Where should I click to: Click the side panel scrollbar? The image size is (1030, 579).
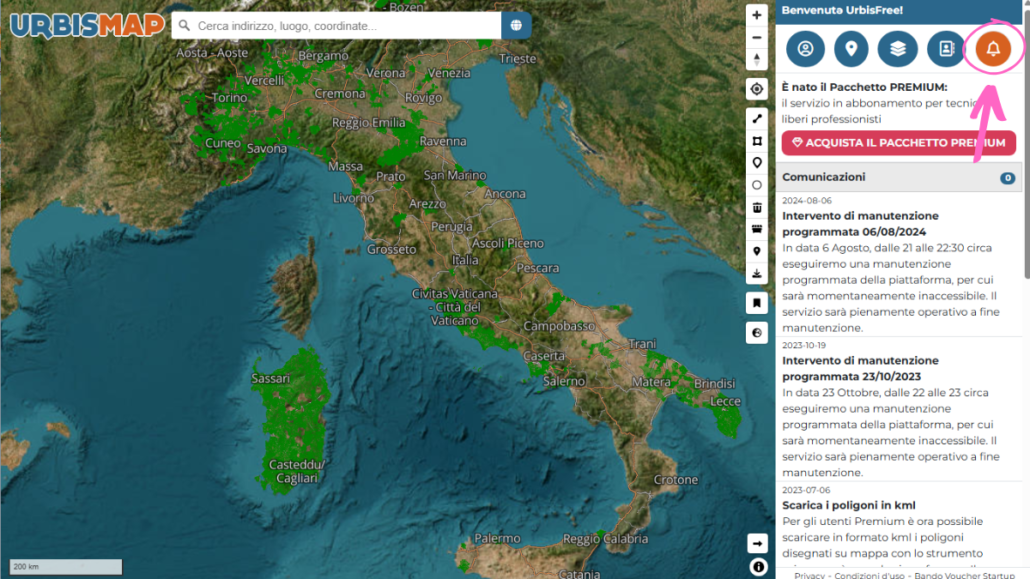[1026, 145]
